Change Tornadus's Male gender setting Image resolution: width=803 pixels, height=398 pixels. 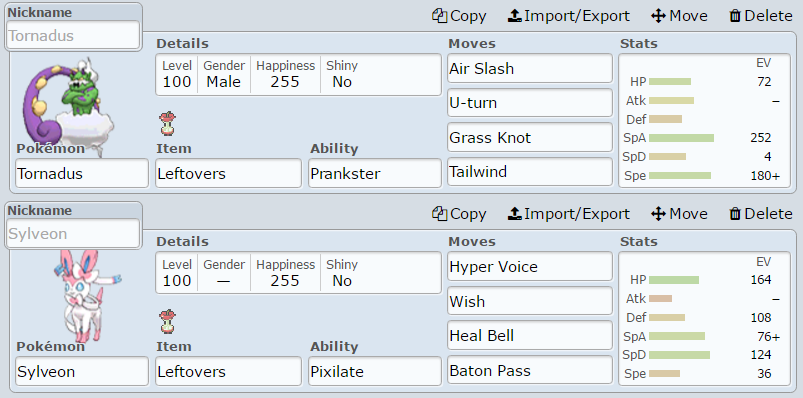[224, 75]
